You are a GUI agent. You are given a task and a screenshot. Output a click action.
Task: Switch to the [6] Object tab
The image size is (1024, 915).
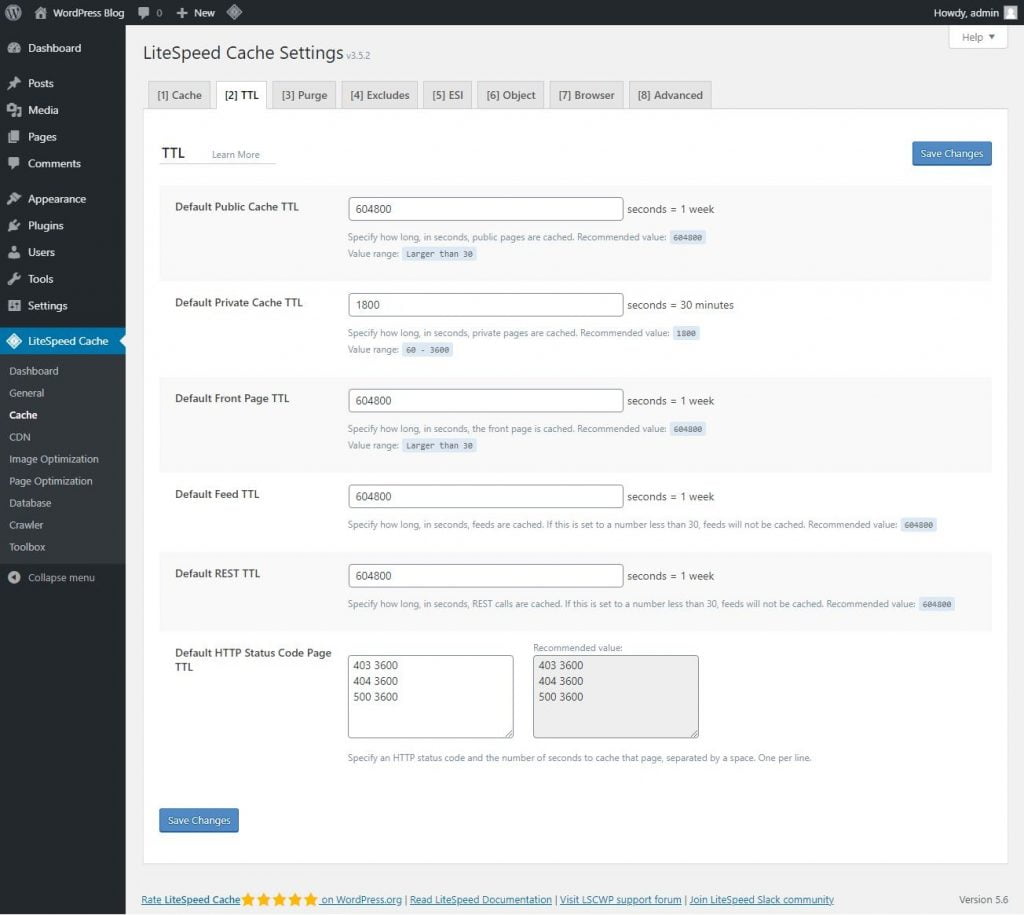click(x=511, y=95)
